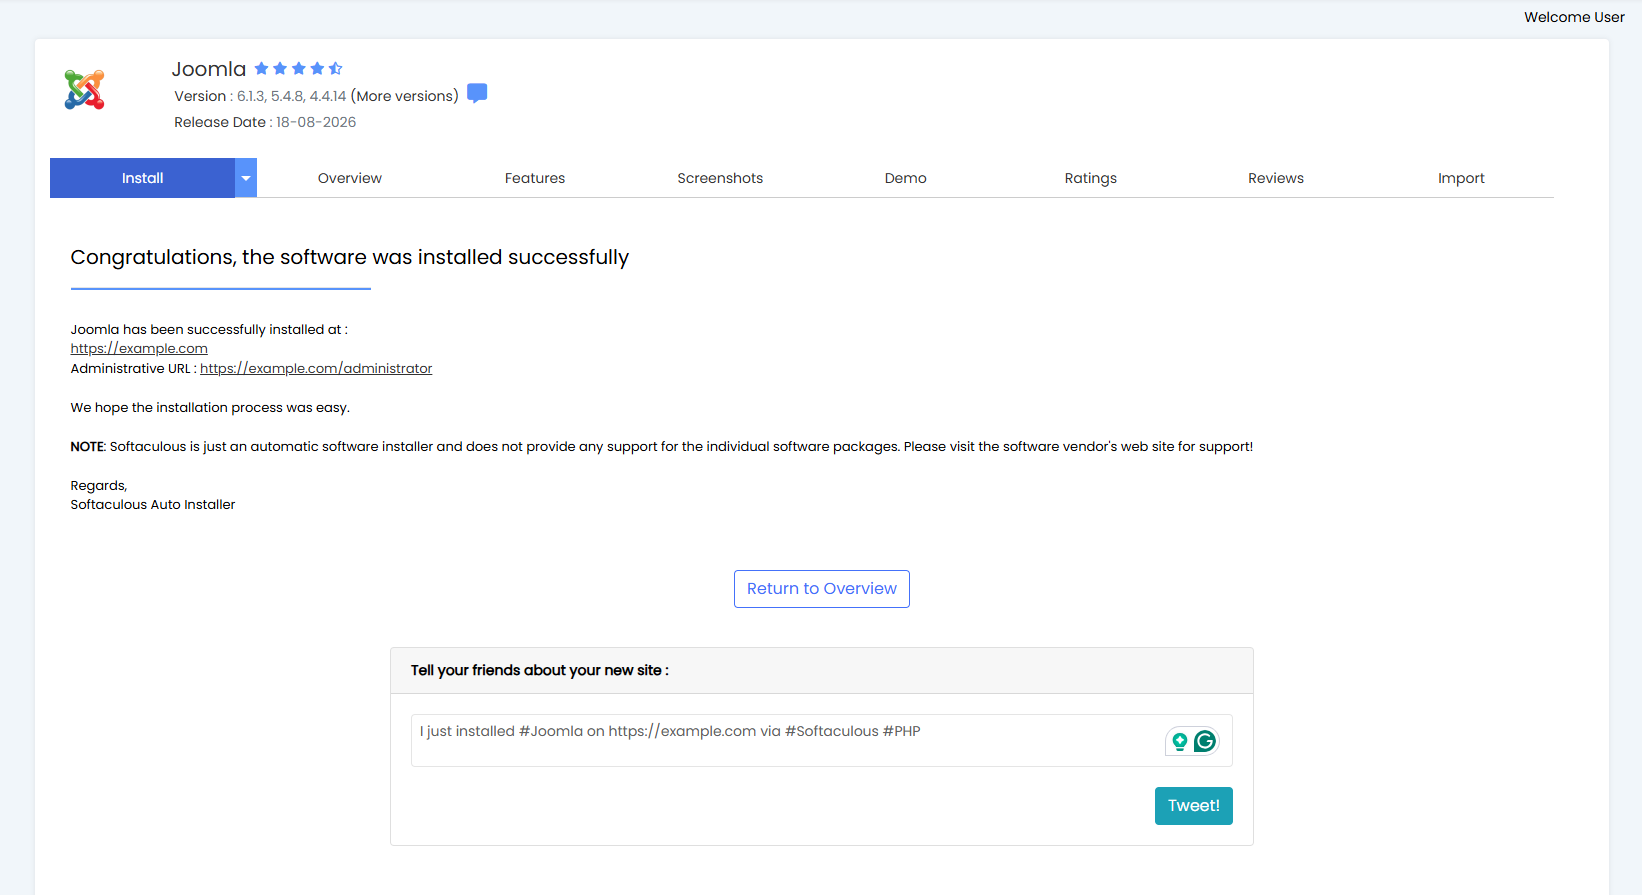Open the blue chat bubble icon beside versions
1642x895 pixels.
[477, 93]
